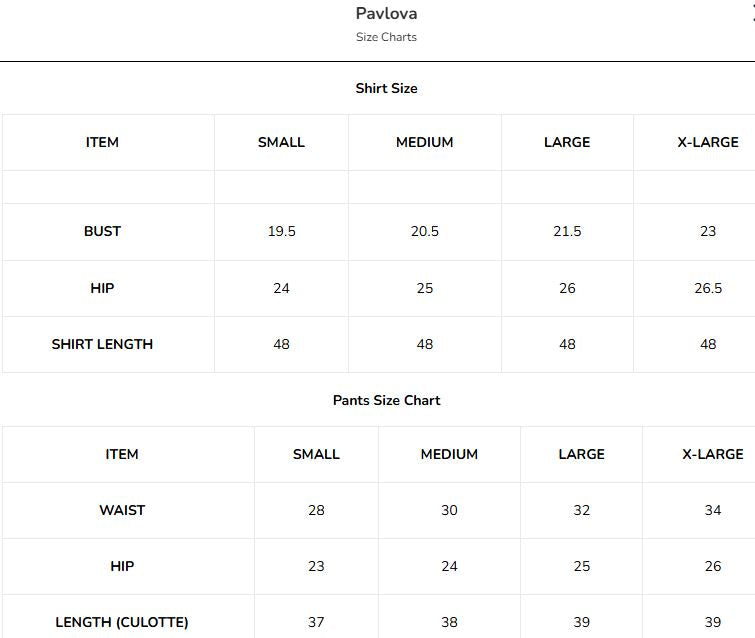The height and width of the screenshot is (638, 755).
Task: Select the 26.5 hip value for X-Large
Action: pos(708,288)
